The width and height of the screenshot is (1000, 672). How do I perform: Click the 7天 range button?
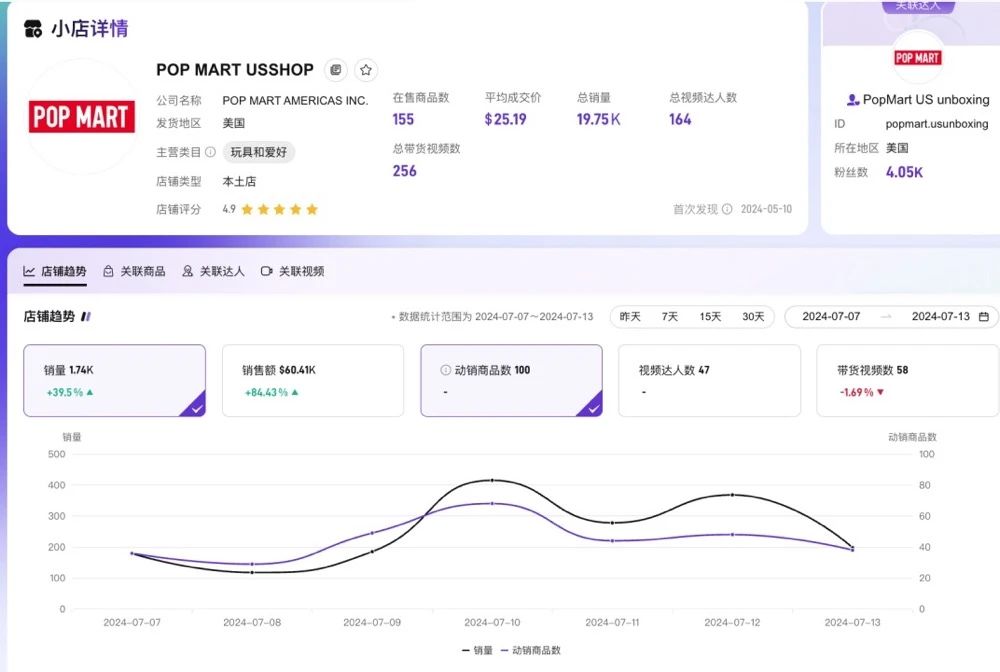[670, 317]
